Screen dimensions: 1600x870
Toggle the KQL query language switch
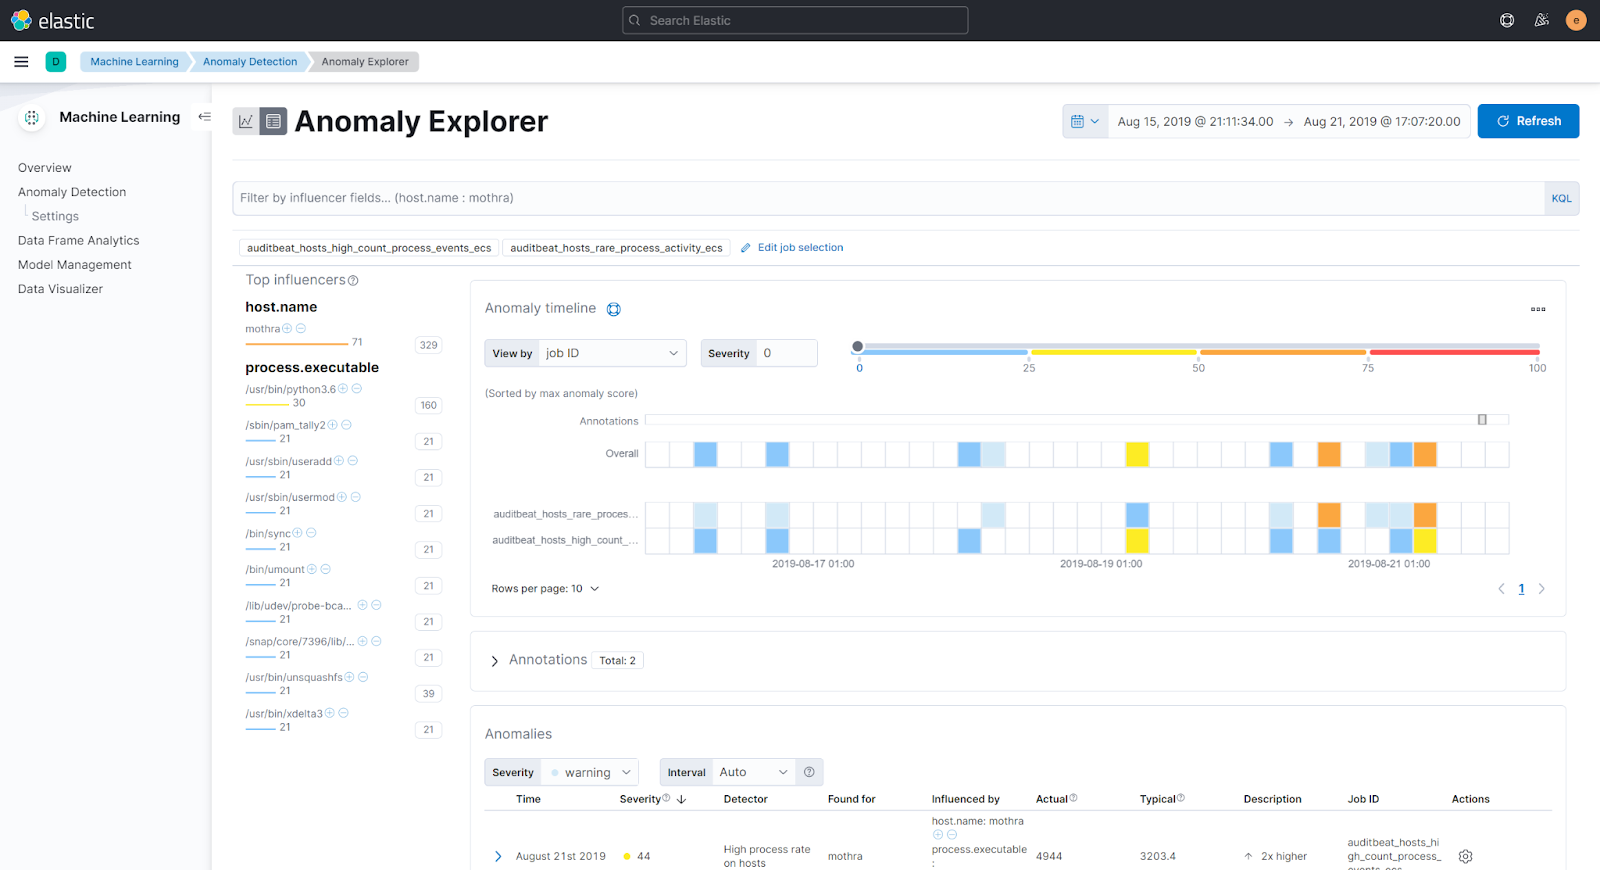[1561, 198]
